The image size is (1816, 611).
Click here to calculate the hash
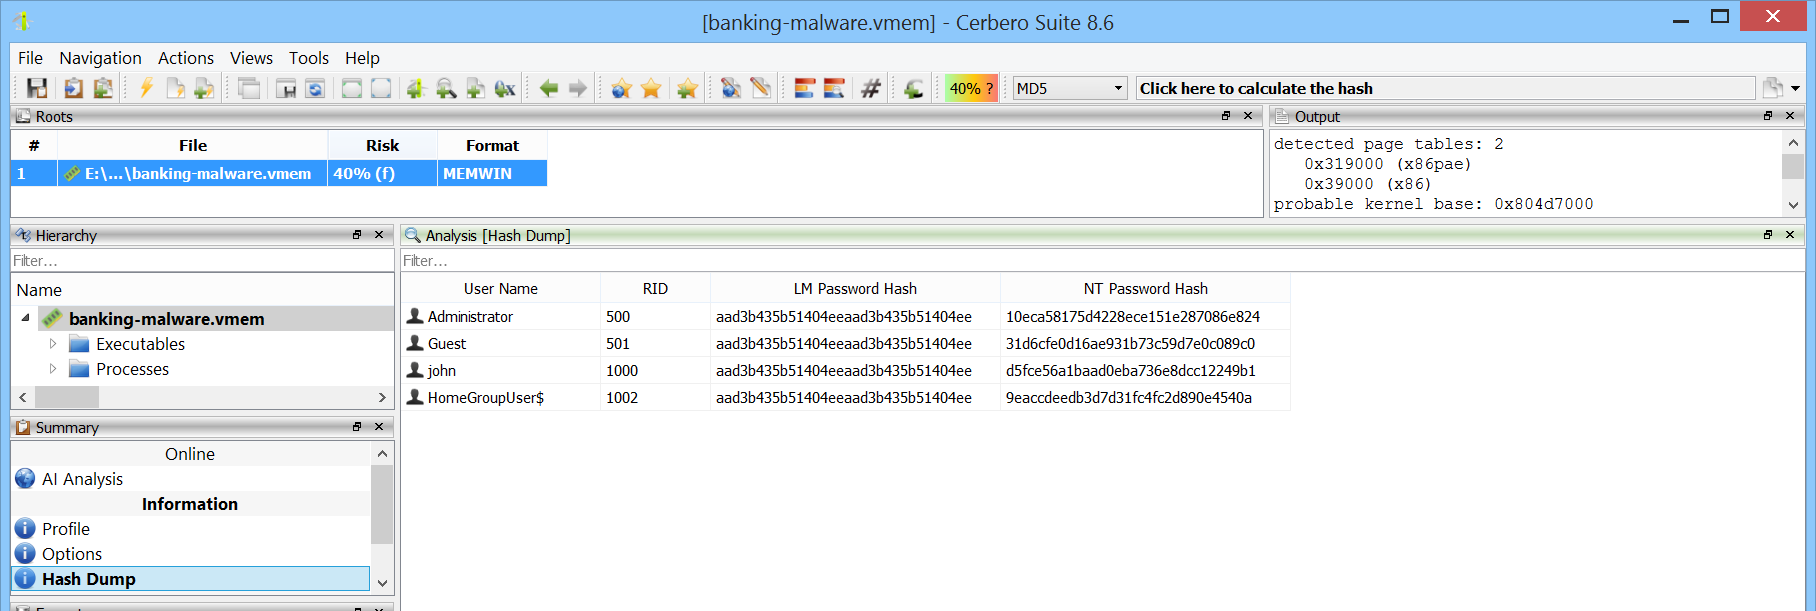pyautogui.click(x=1444, y=88)
